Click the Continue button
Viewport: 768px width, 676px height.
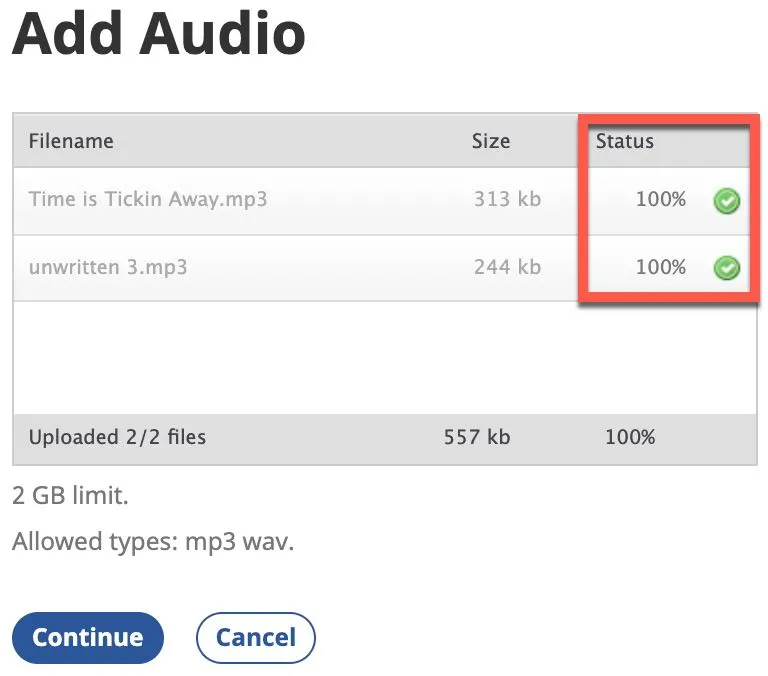pos(87,638)
